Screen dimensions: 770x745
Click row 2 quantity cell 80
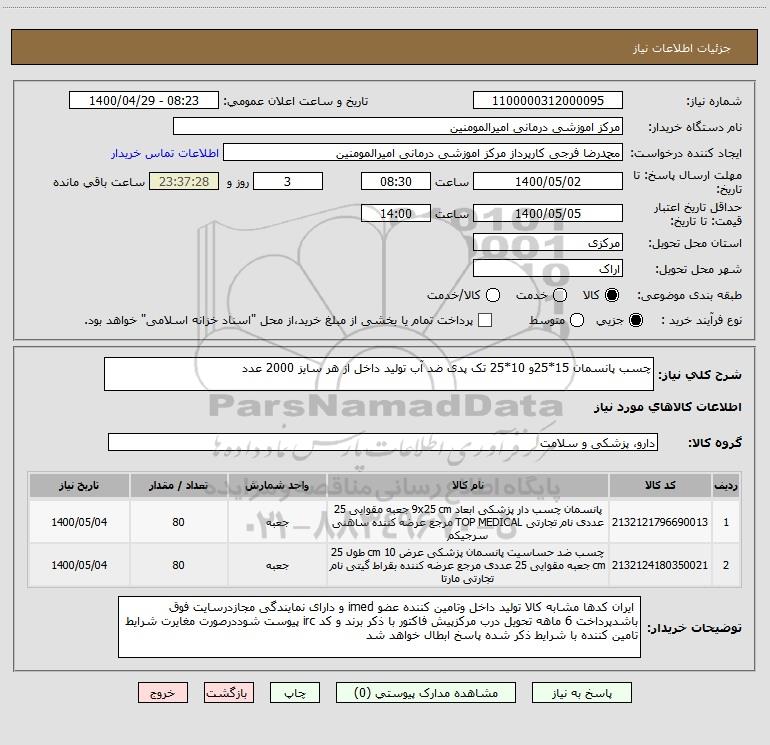178,565
